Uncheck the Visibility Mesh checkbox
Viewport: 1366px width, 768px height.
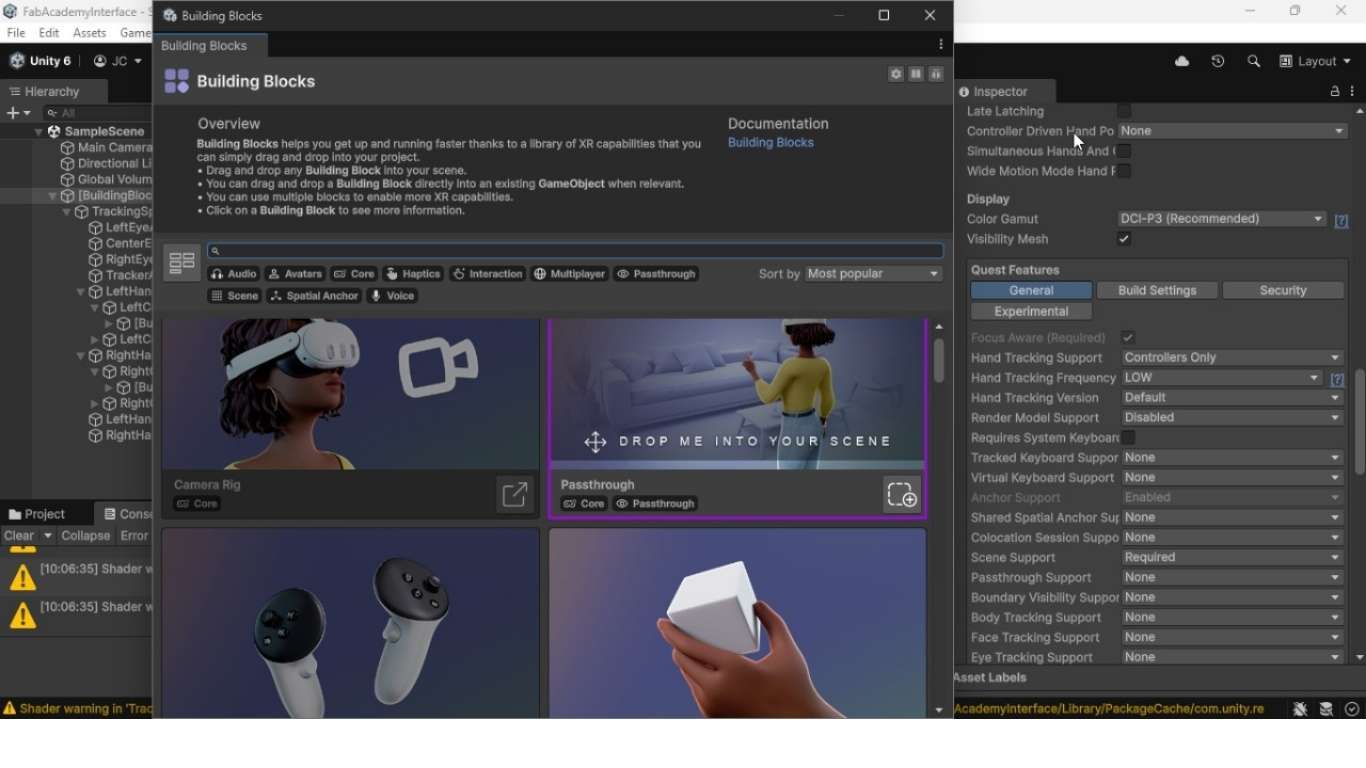click(x=1124, y=239)
